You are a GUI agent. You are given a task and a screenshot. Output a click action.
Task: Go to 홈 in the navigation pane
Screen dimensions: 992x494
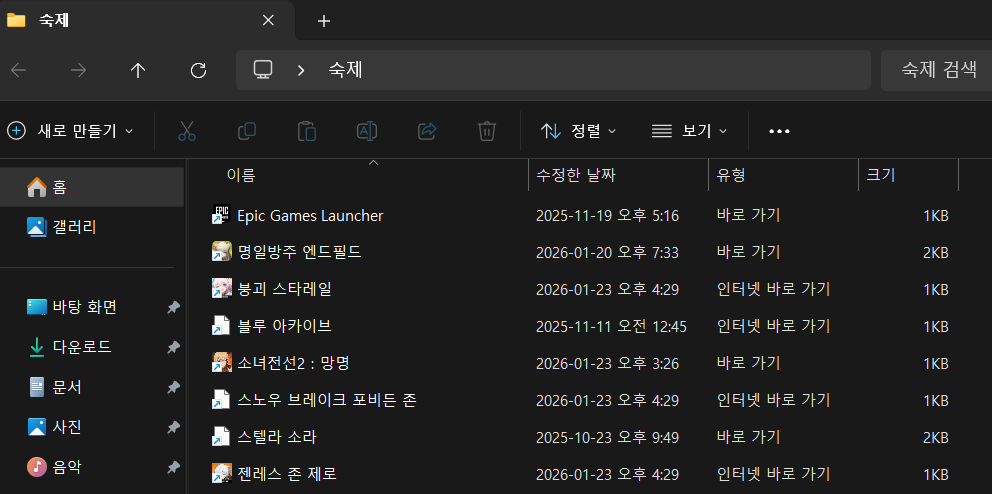click(x=92, y=187)
